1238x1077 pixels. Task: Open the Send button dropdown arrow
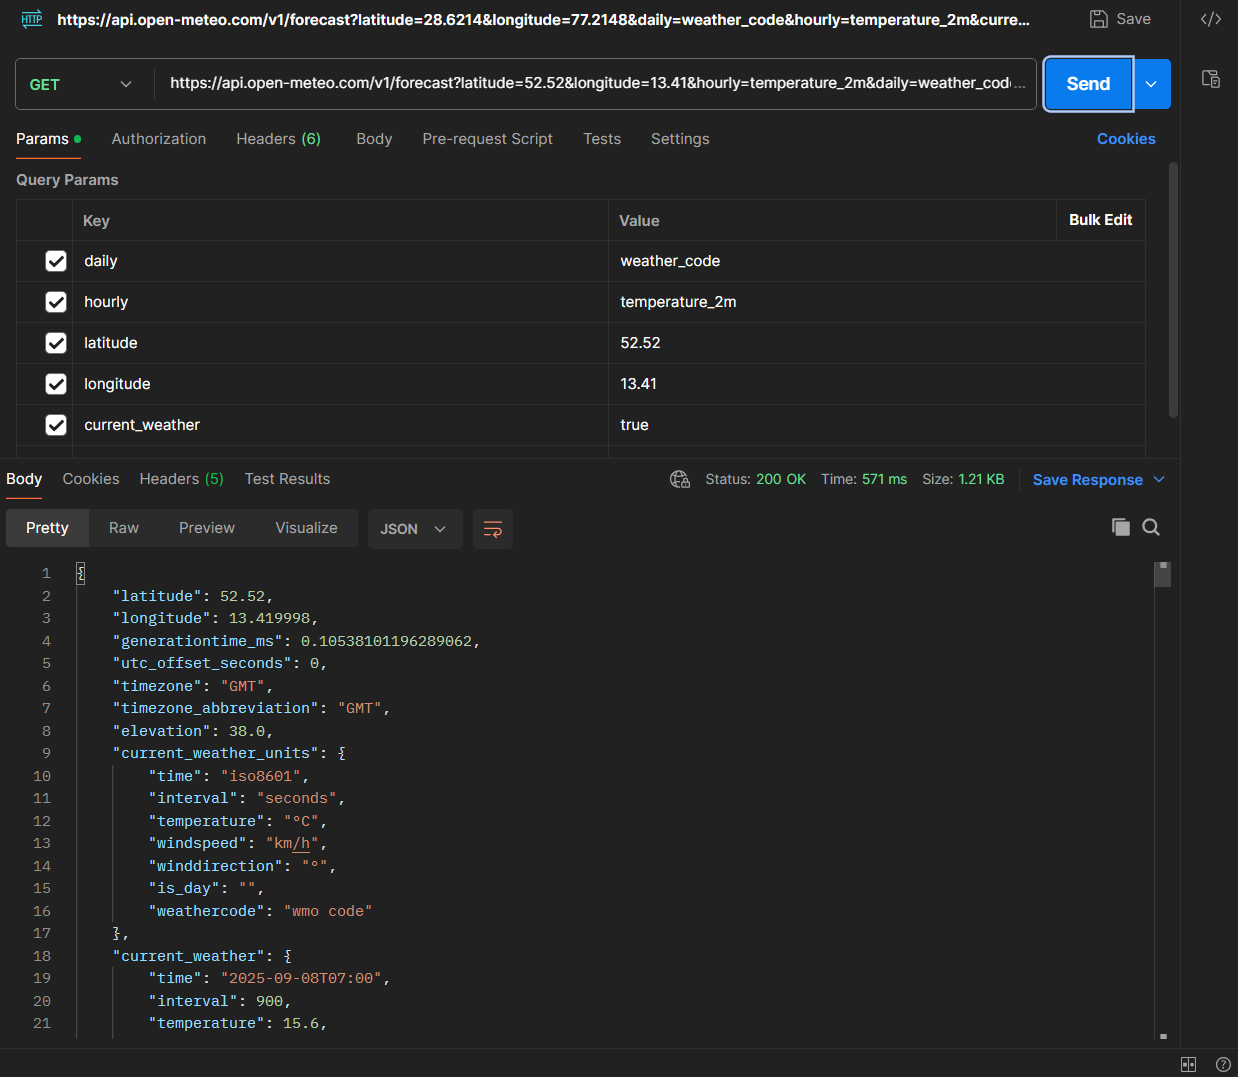pyautogui.click(x=1150, y=84)
